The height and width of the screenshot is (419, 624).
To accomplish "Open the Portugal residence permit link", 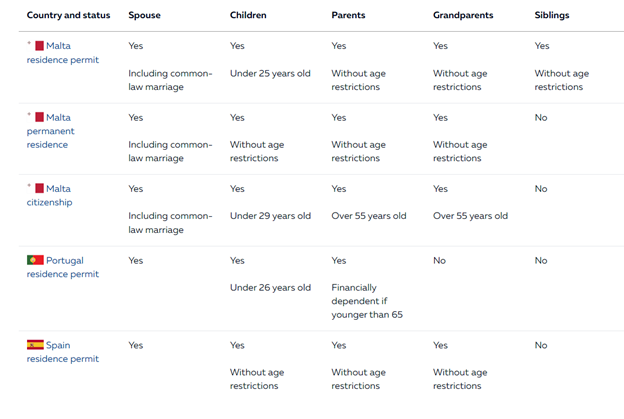I will click(x=62, y=267).
